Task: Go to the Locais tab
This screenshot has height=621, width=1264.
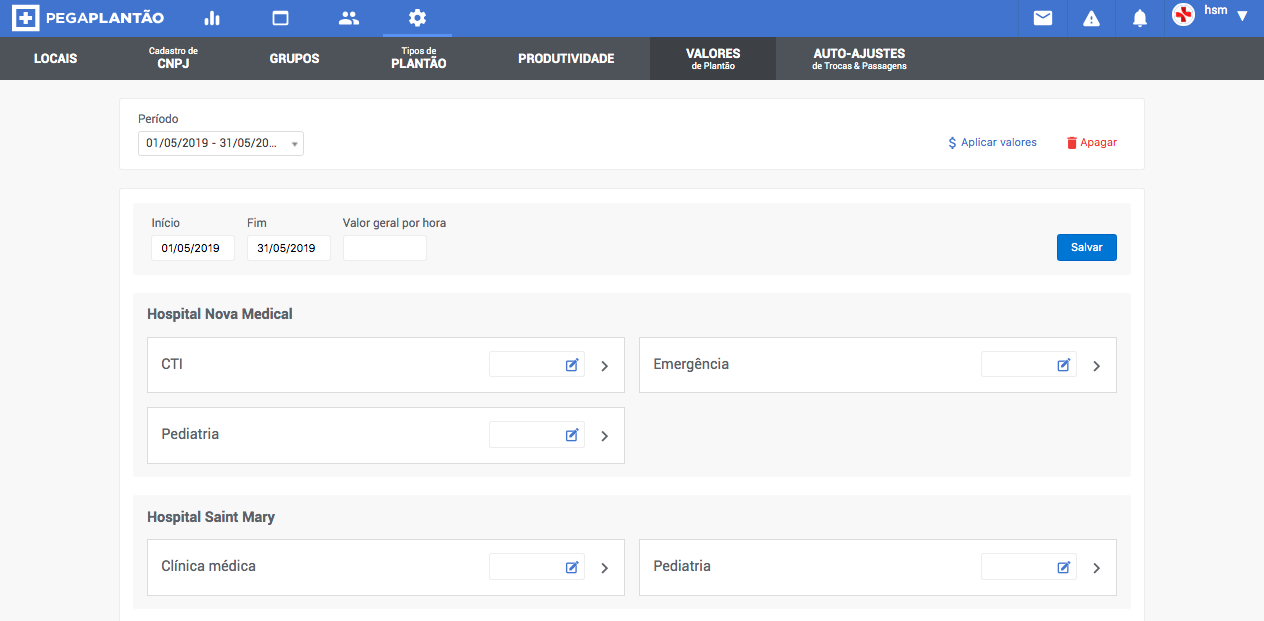Action: point(55,59)
